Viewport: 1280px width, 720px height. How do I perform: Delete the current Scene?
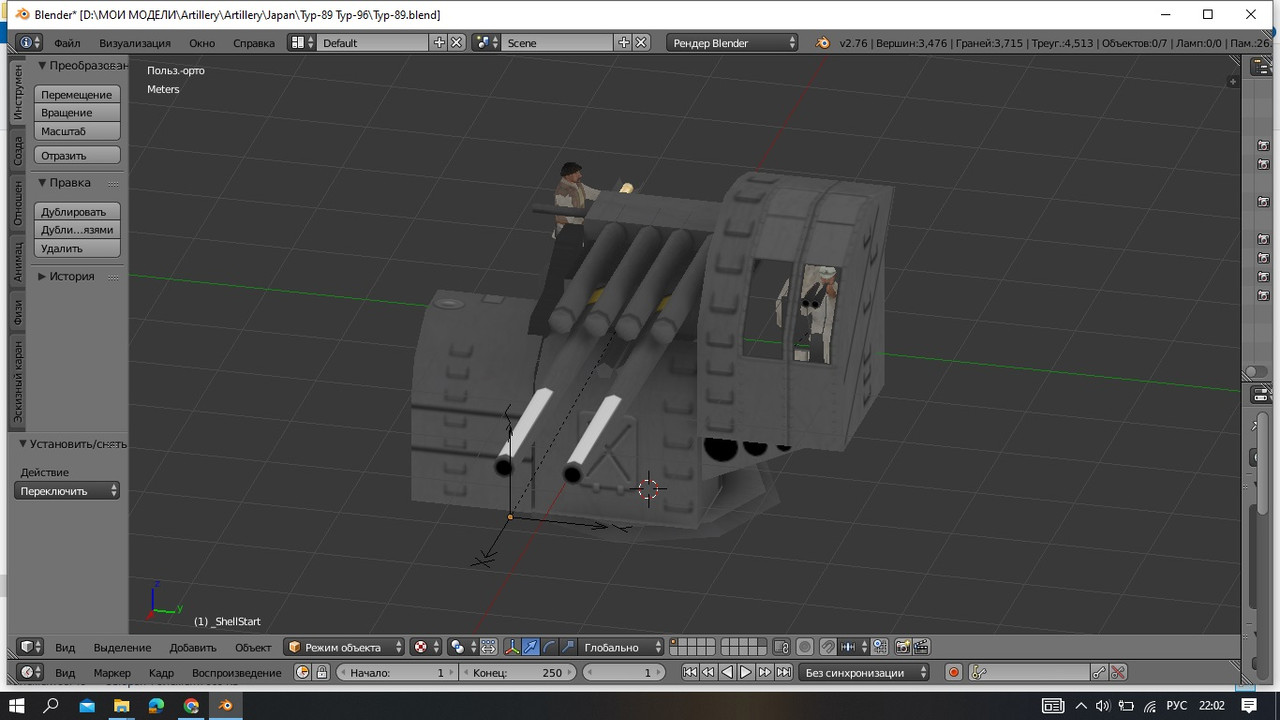[x=641, y=43]
